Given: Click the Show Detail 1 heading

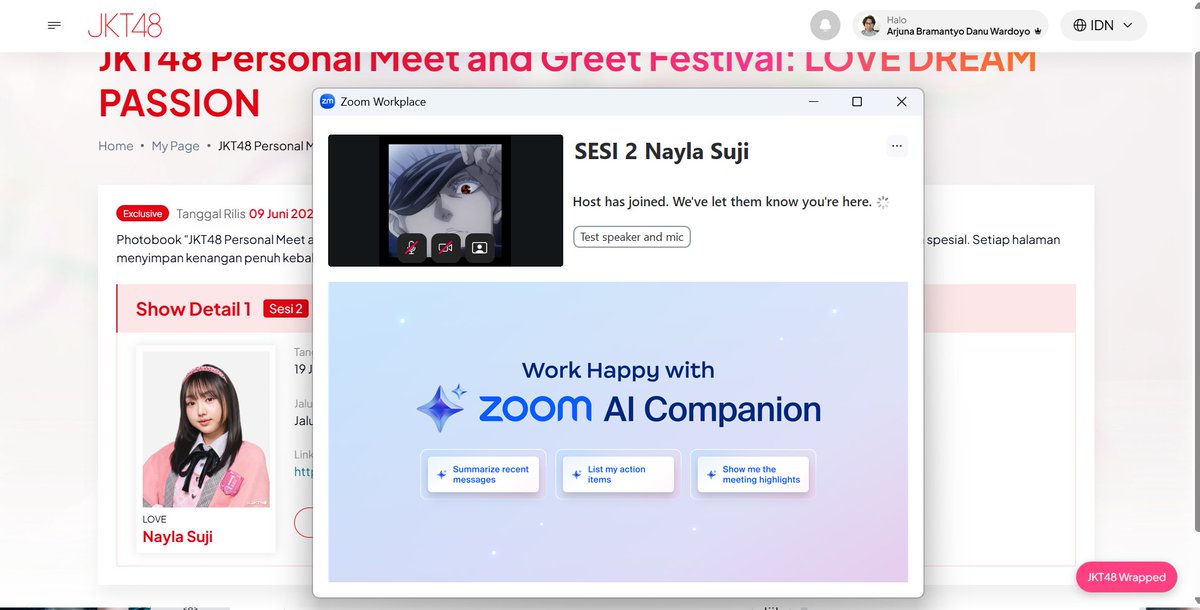Looking at the screenshot, I should 193,309.
